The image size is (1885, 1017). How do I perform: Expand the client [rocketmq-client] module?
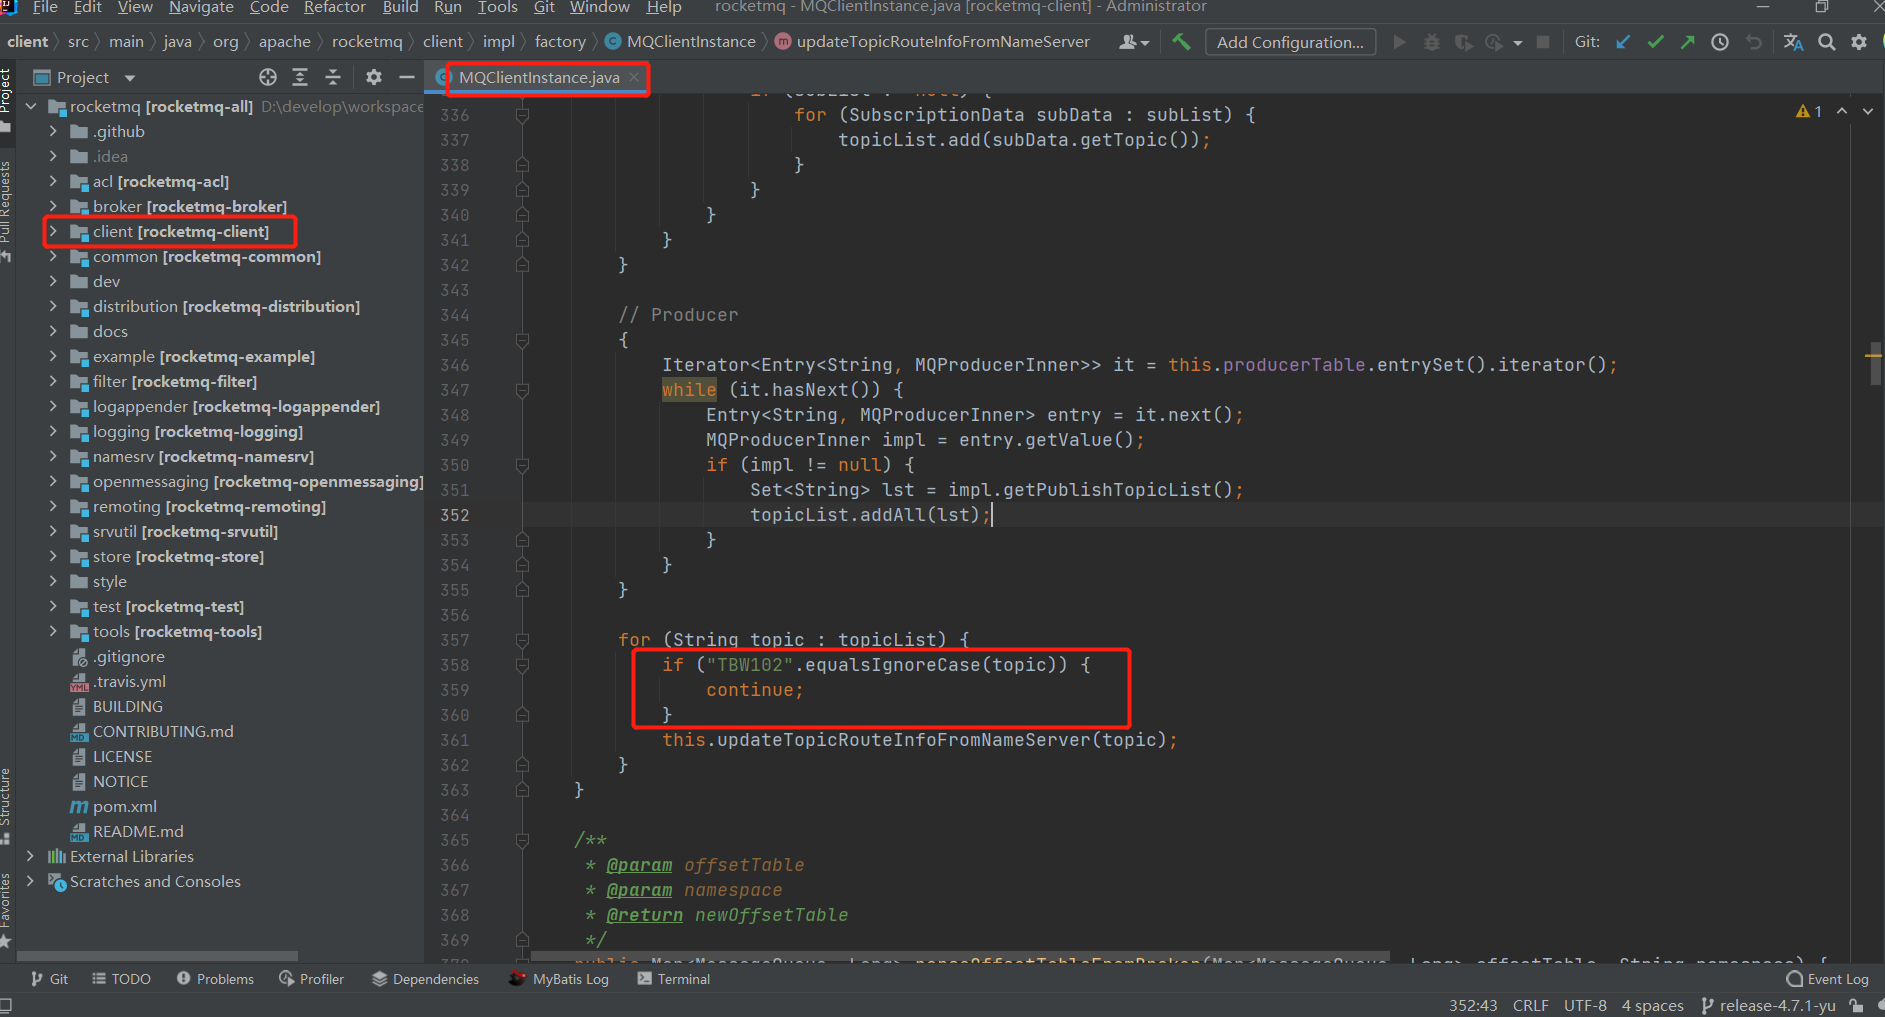pyautogui.click(x=54, y=231)
